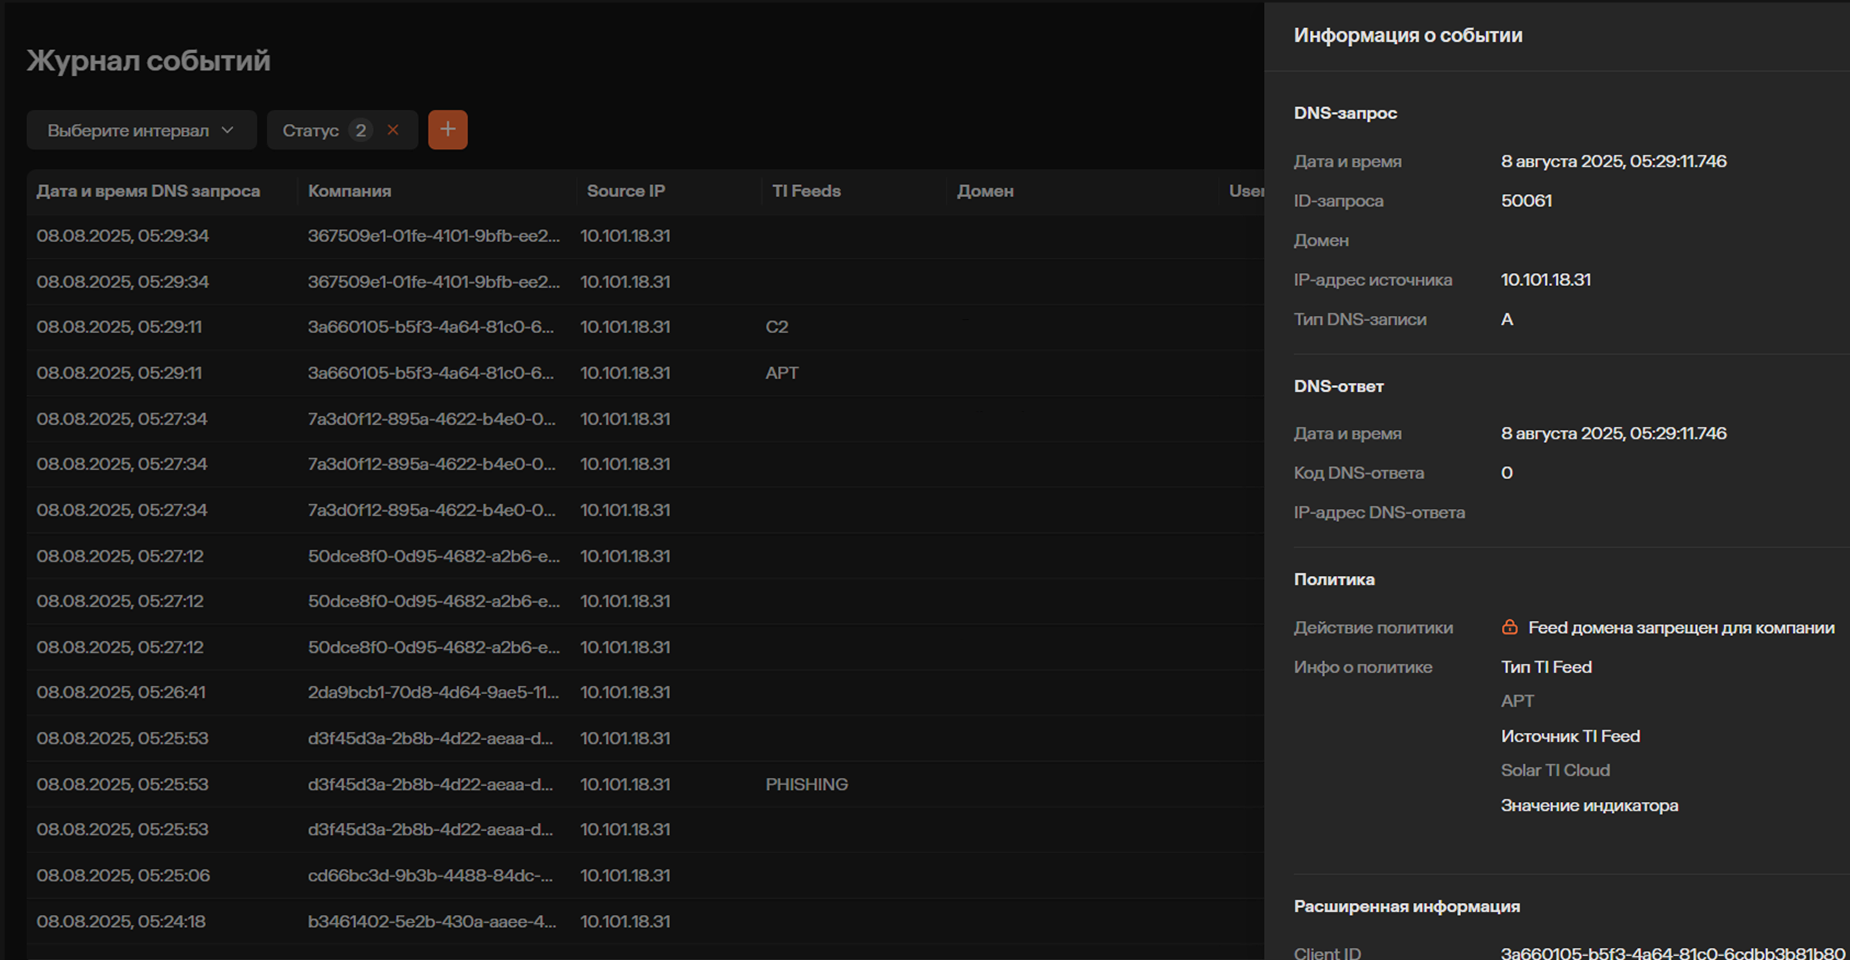
Task: Sort by 'Дата и время DNS запроса' column header
Action: [148, 191]
